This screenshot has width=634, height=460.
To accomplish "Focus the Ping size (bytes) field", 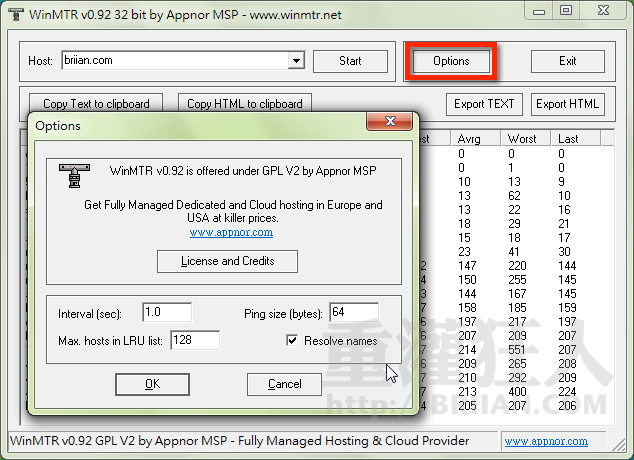I will click(353, 313).
